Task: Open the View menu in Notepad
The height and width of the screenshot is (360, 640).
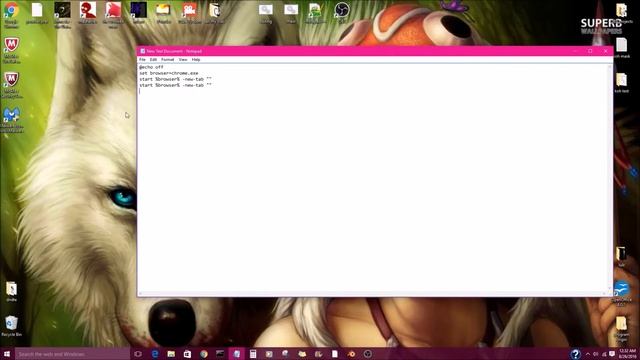Action: click(183, 60)
